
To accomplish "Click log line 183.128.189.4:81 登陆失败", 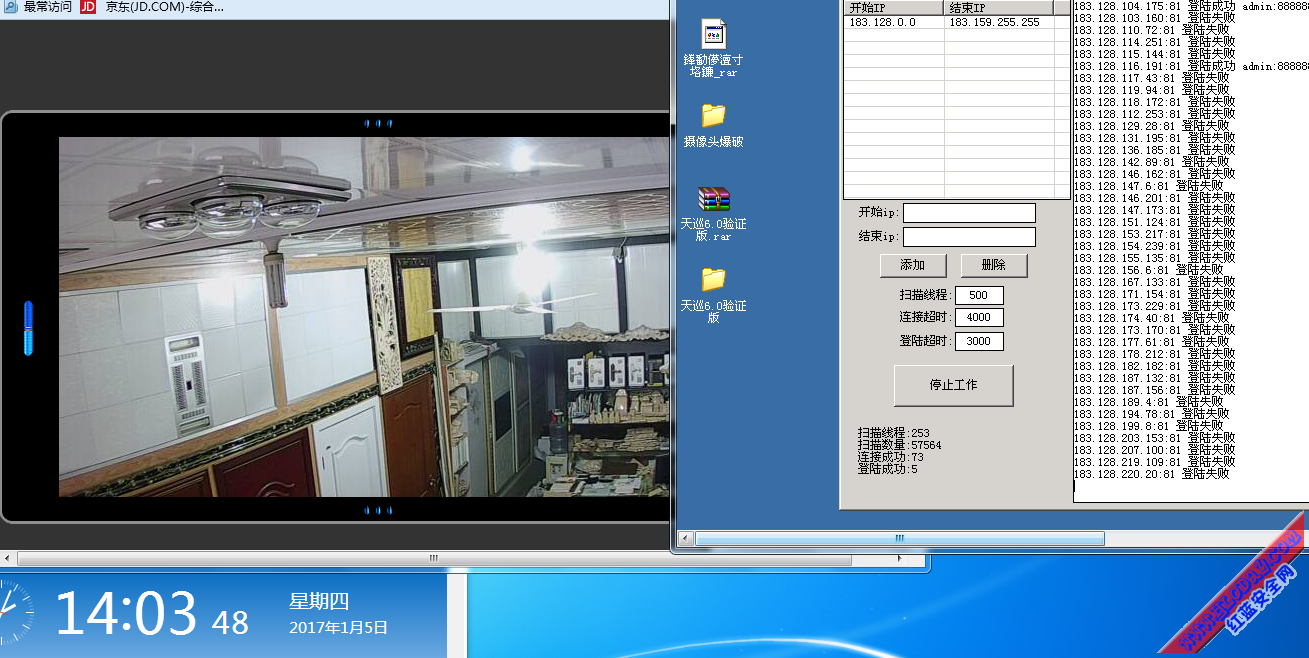I will tap(1149, 402).
